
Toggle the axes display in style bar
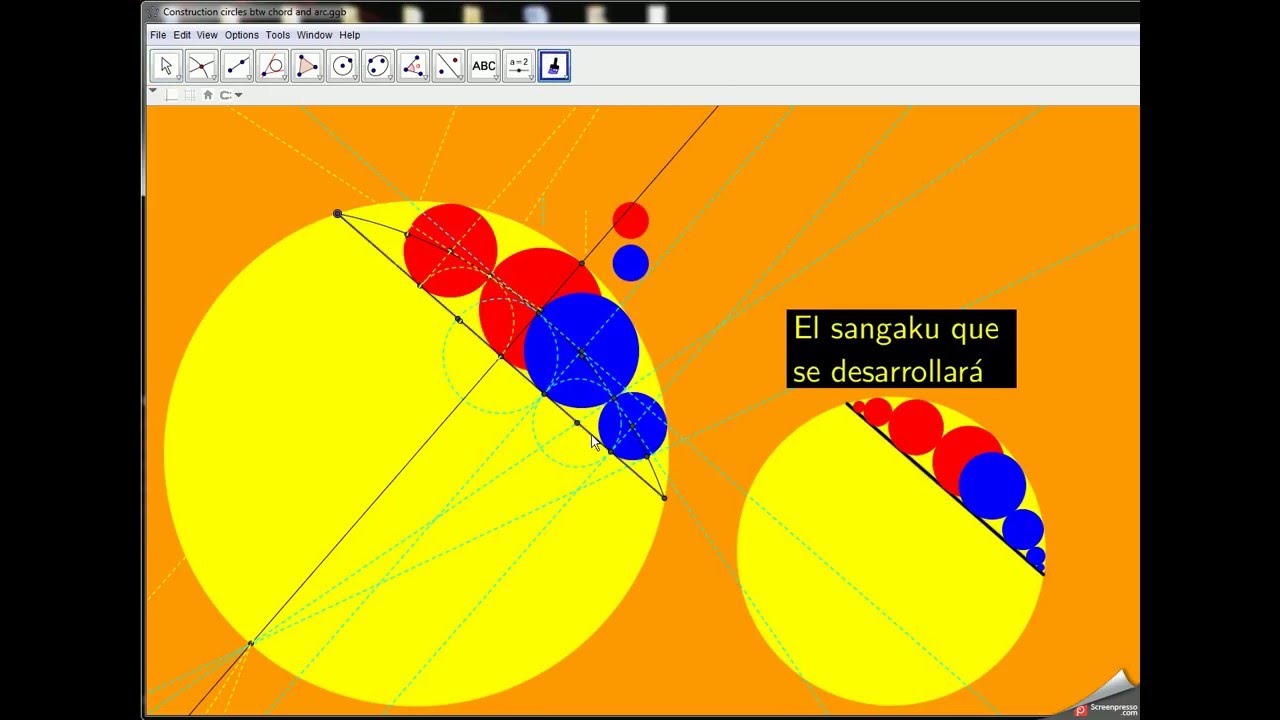(171, 95)
